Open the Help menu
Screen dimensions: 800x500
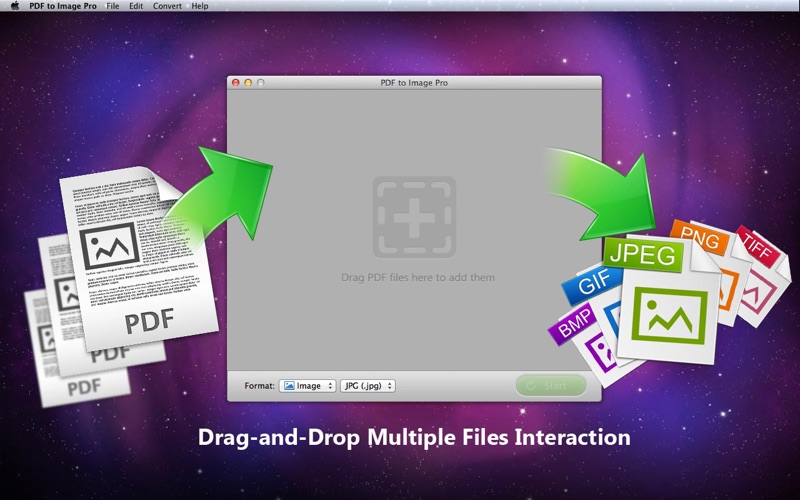pos(200,6)
